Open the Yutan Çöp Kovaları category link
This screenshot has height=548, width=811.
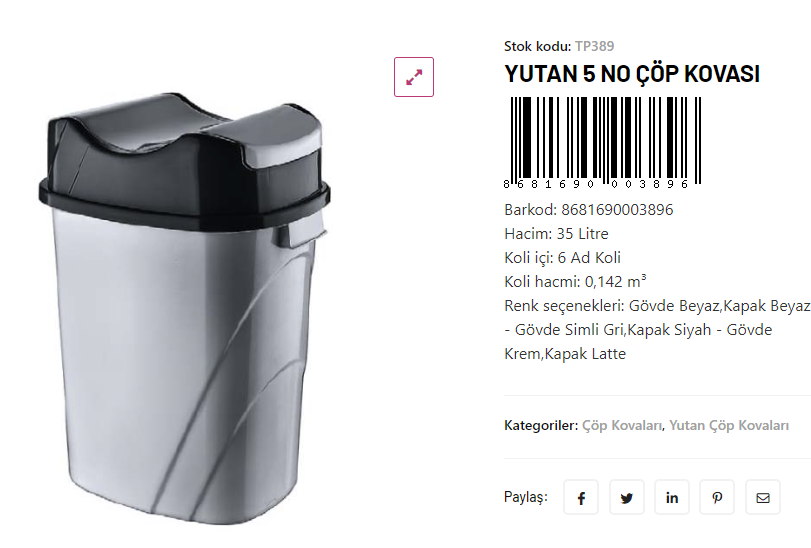pos(729,425)
